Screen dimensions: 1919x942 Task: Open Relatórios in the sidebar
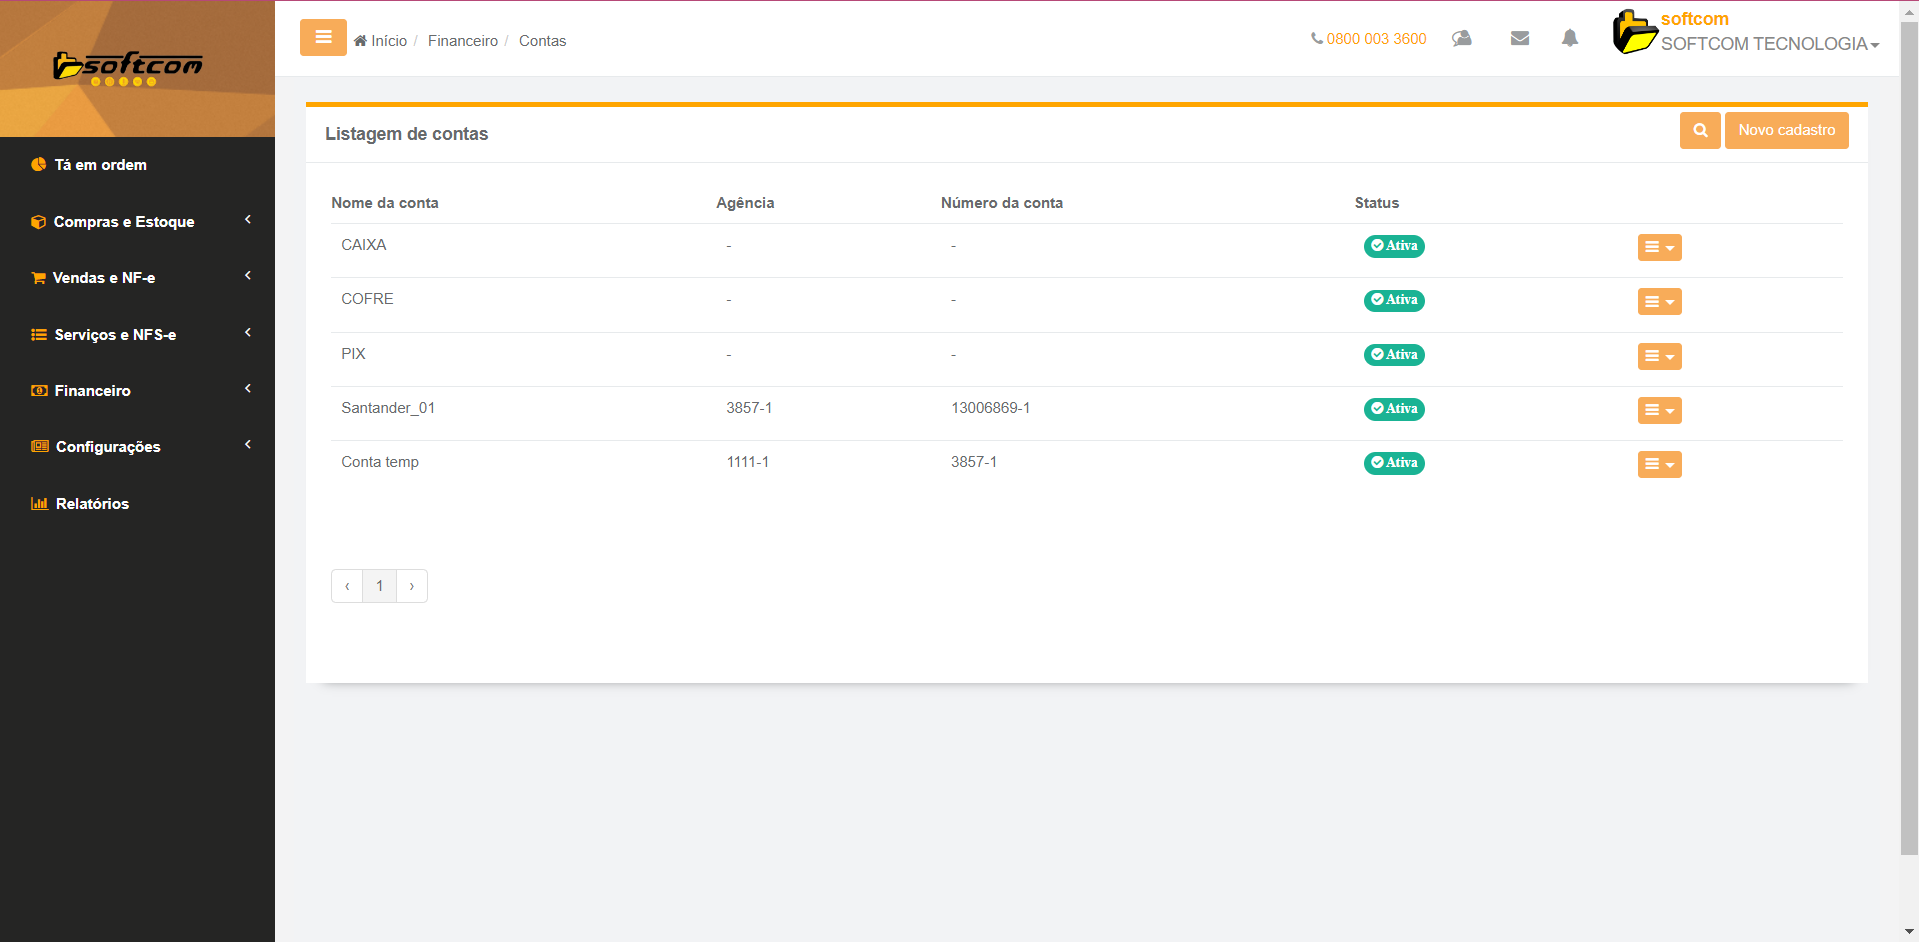point(92,504)
